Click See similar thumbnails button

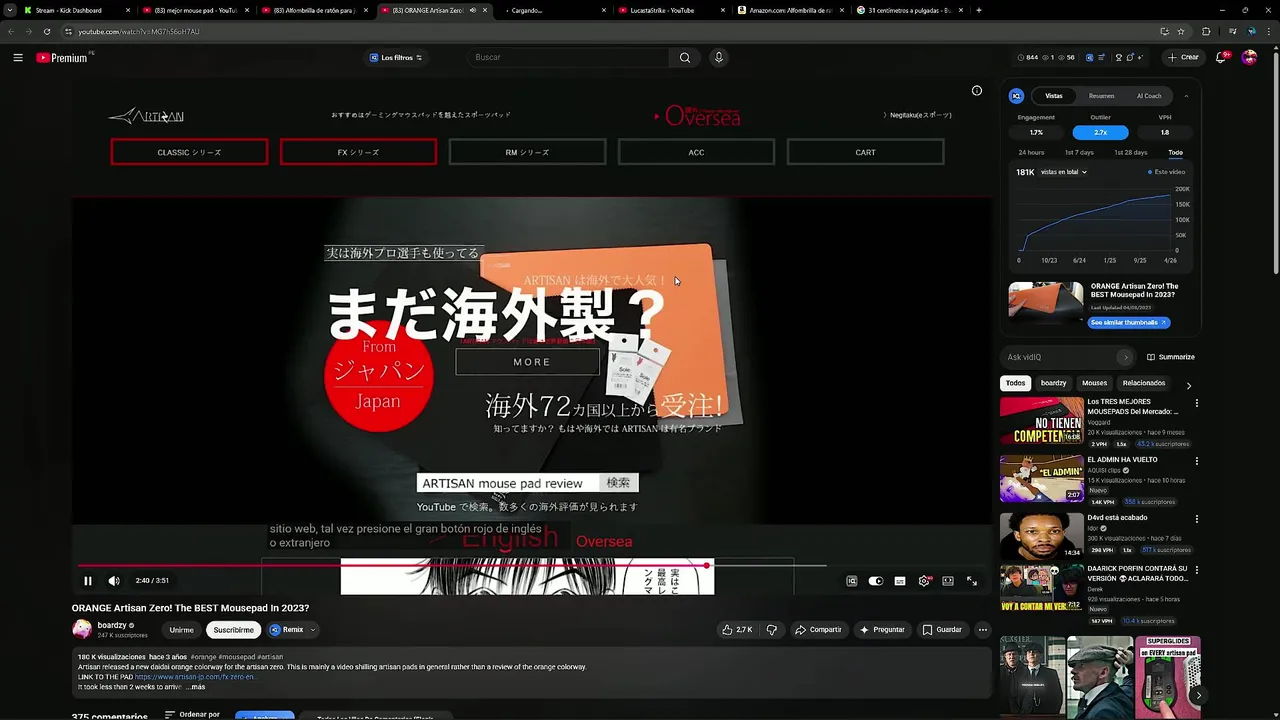pyautogui.click(x=1128, y=322)
